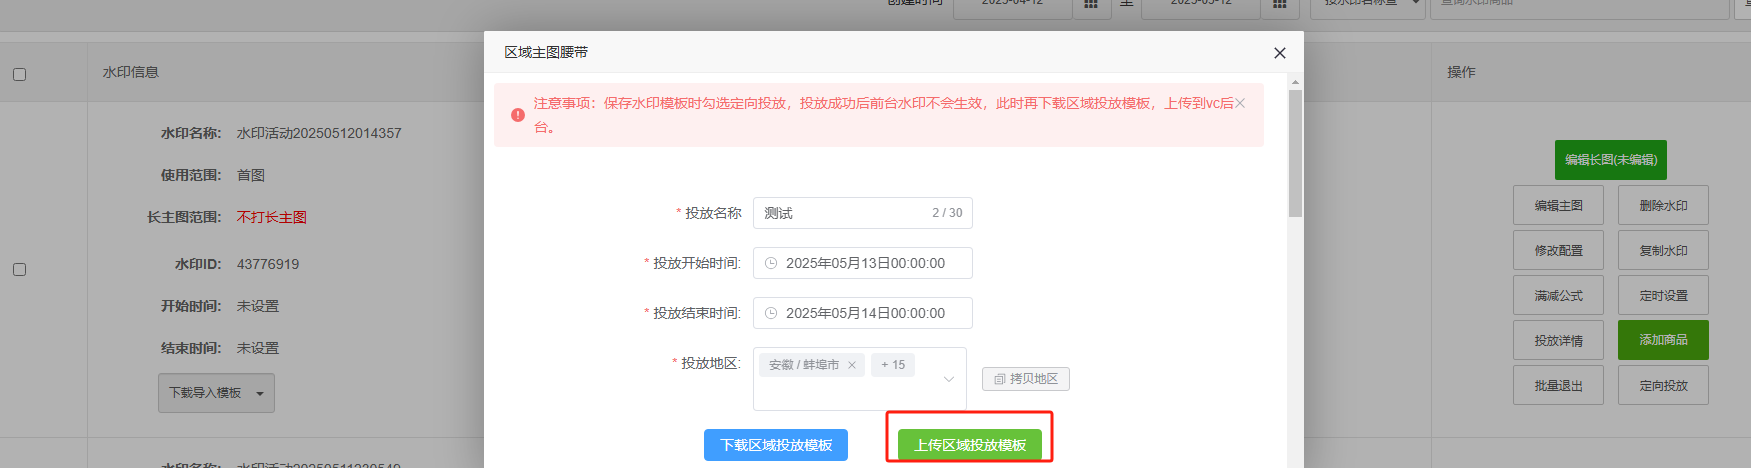This screenshot has height=468, width=1751.
Task: Click the clock icon in 投放开始时间
Action: point(771,263)
